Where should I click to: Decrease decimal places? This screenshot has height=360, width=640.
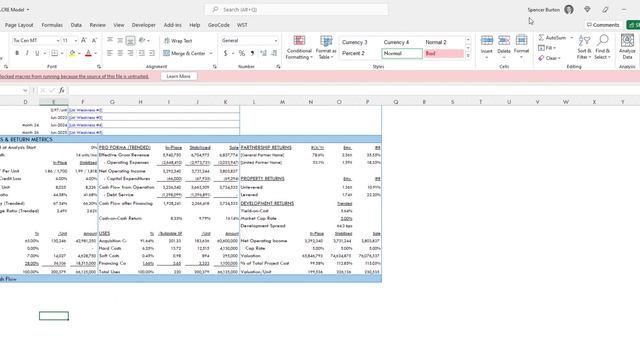pyautogui.click(x=274, y=53)
